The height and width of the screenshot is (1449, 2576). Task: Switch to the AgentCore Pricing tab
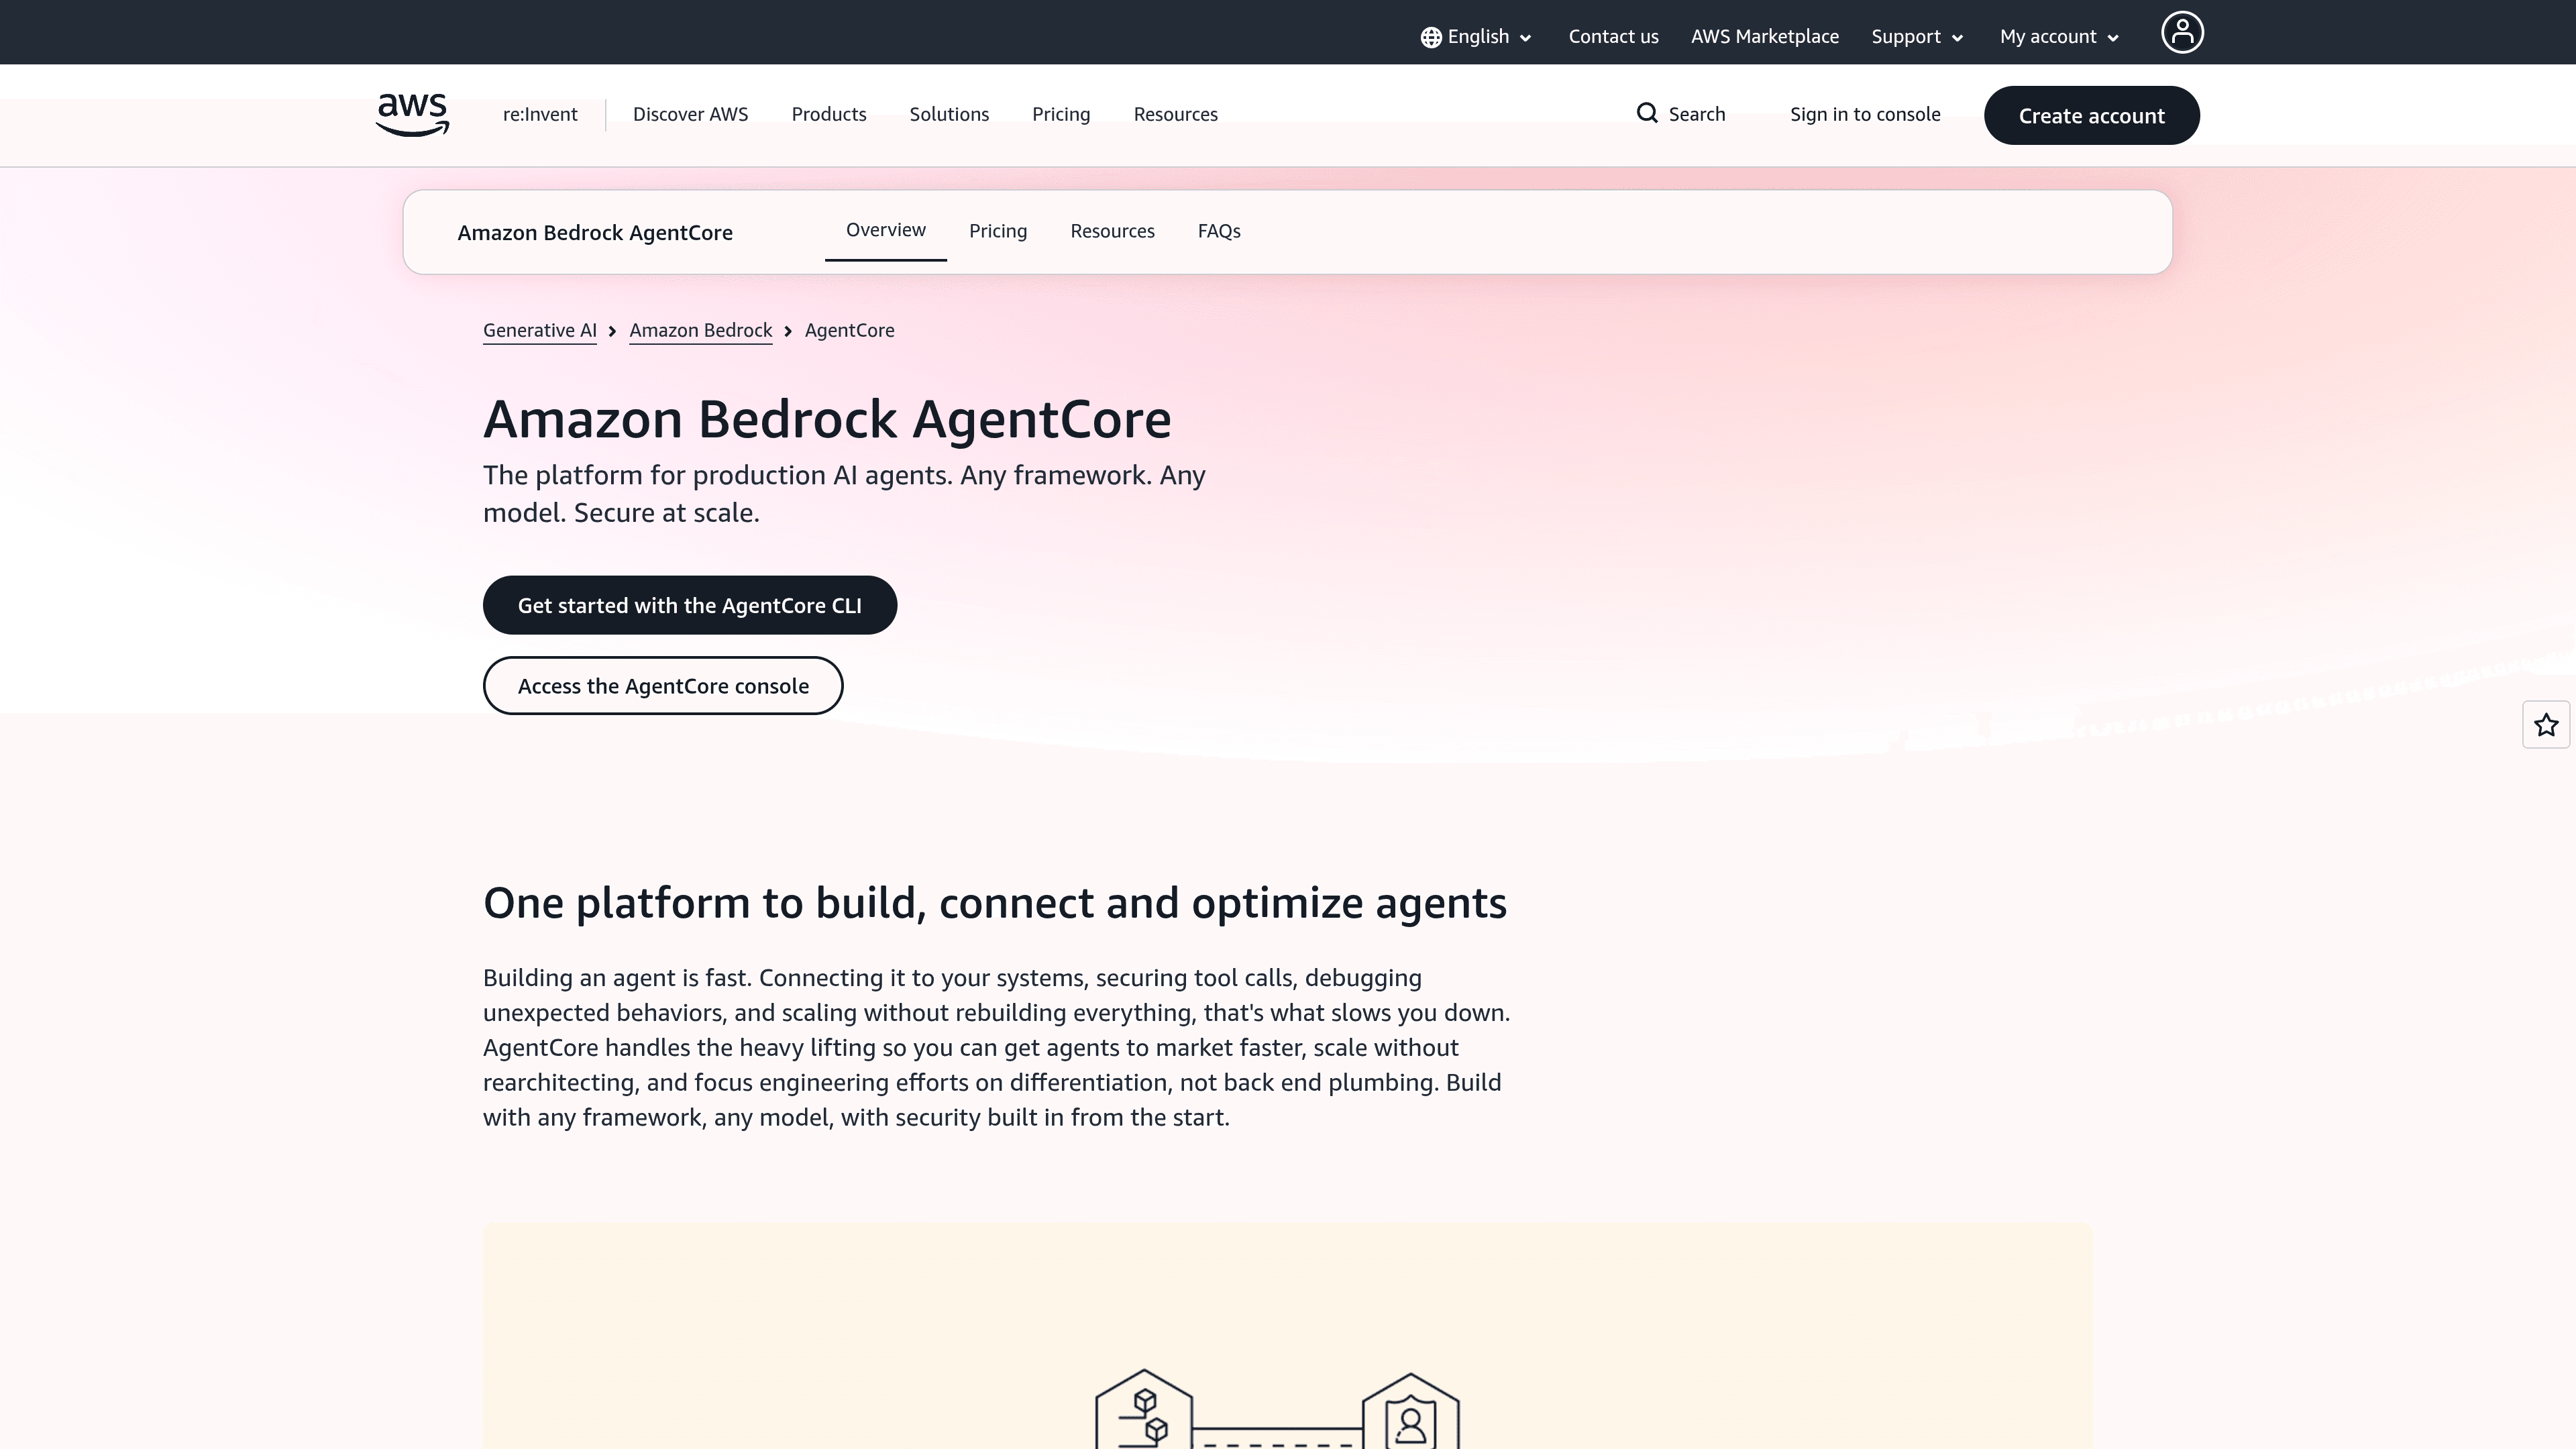(997, 231)
